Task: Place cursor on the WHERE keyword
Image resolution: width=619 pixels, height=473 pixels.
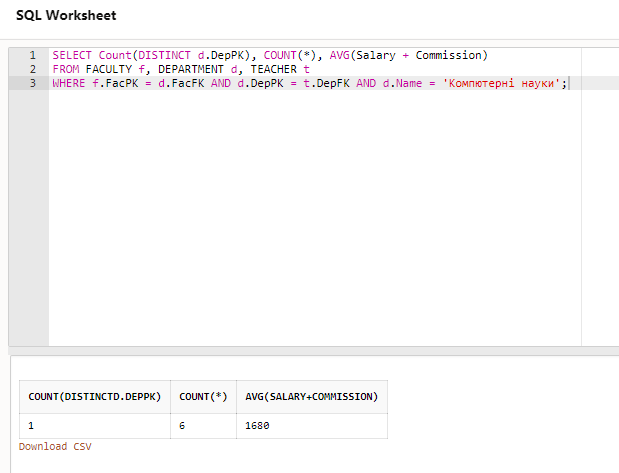Action: click(x=69, y=83)
